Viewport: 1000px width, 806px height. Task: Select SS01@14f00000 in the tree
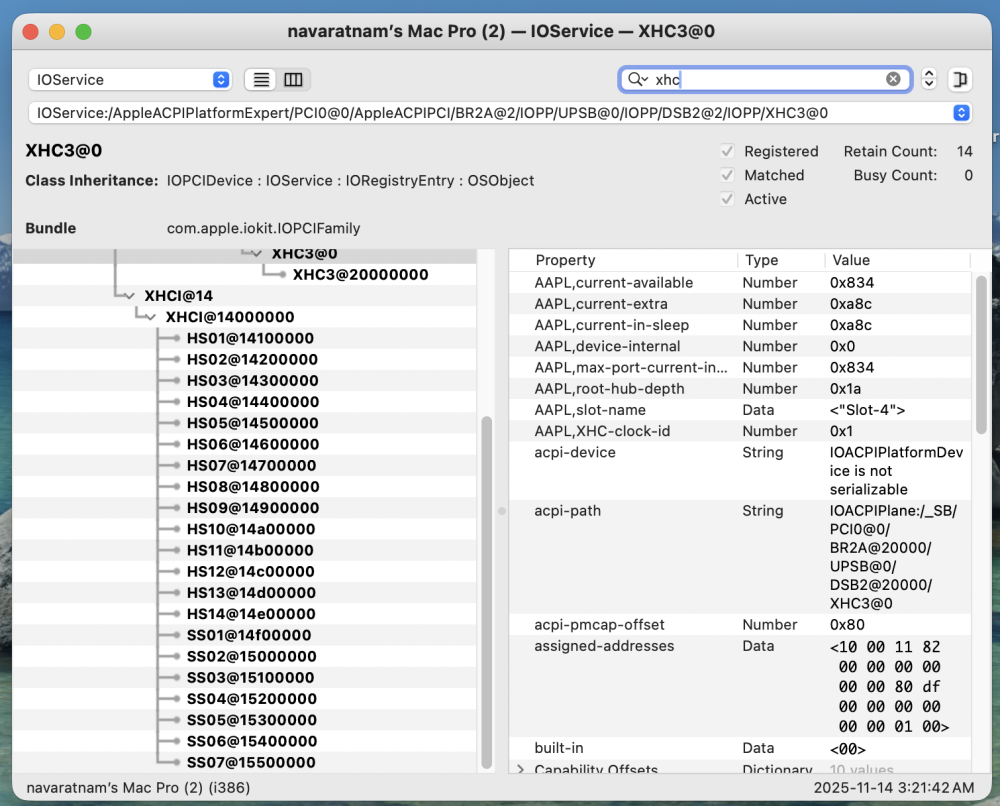point(249,635)
